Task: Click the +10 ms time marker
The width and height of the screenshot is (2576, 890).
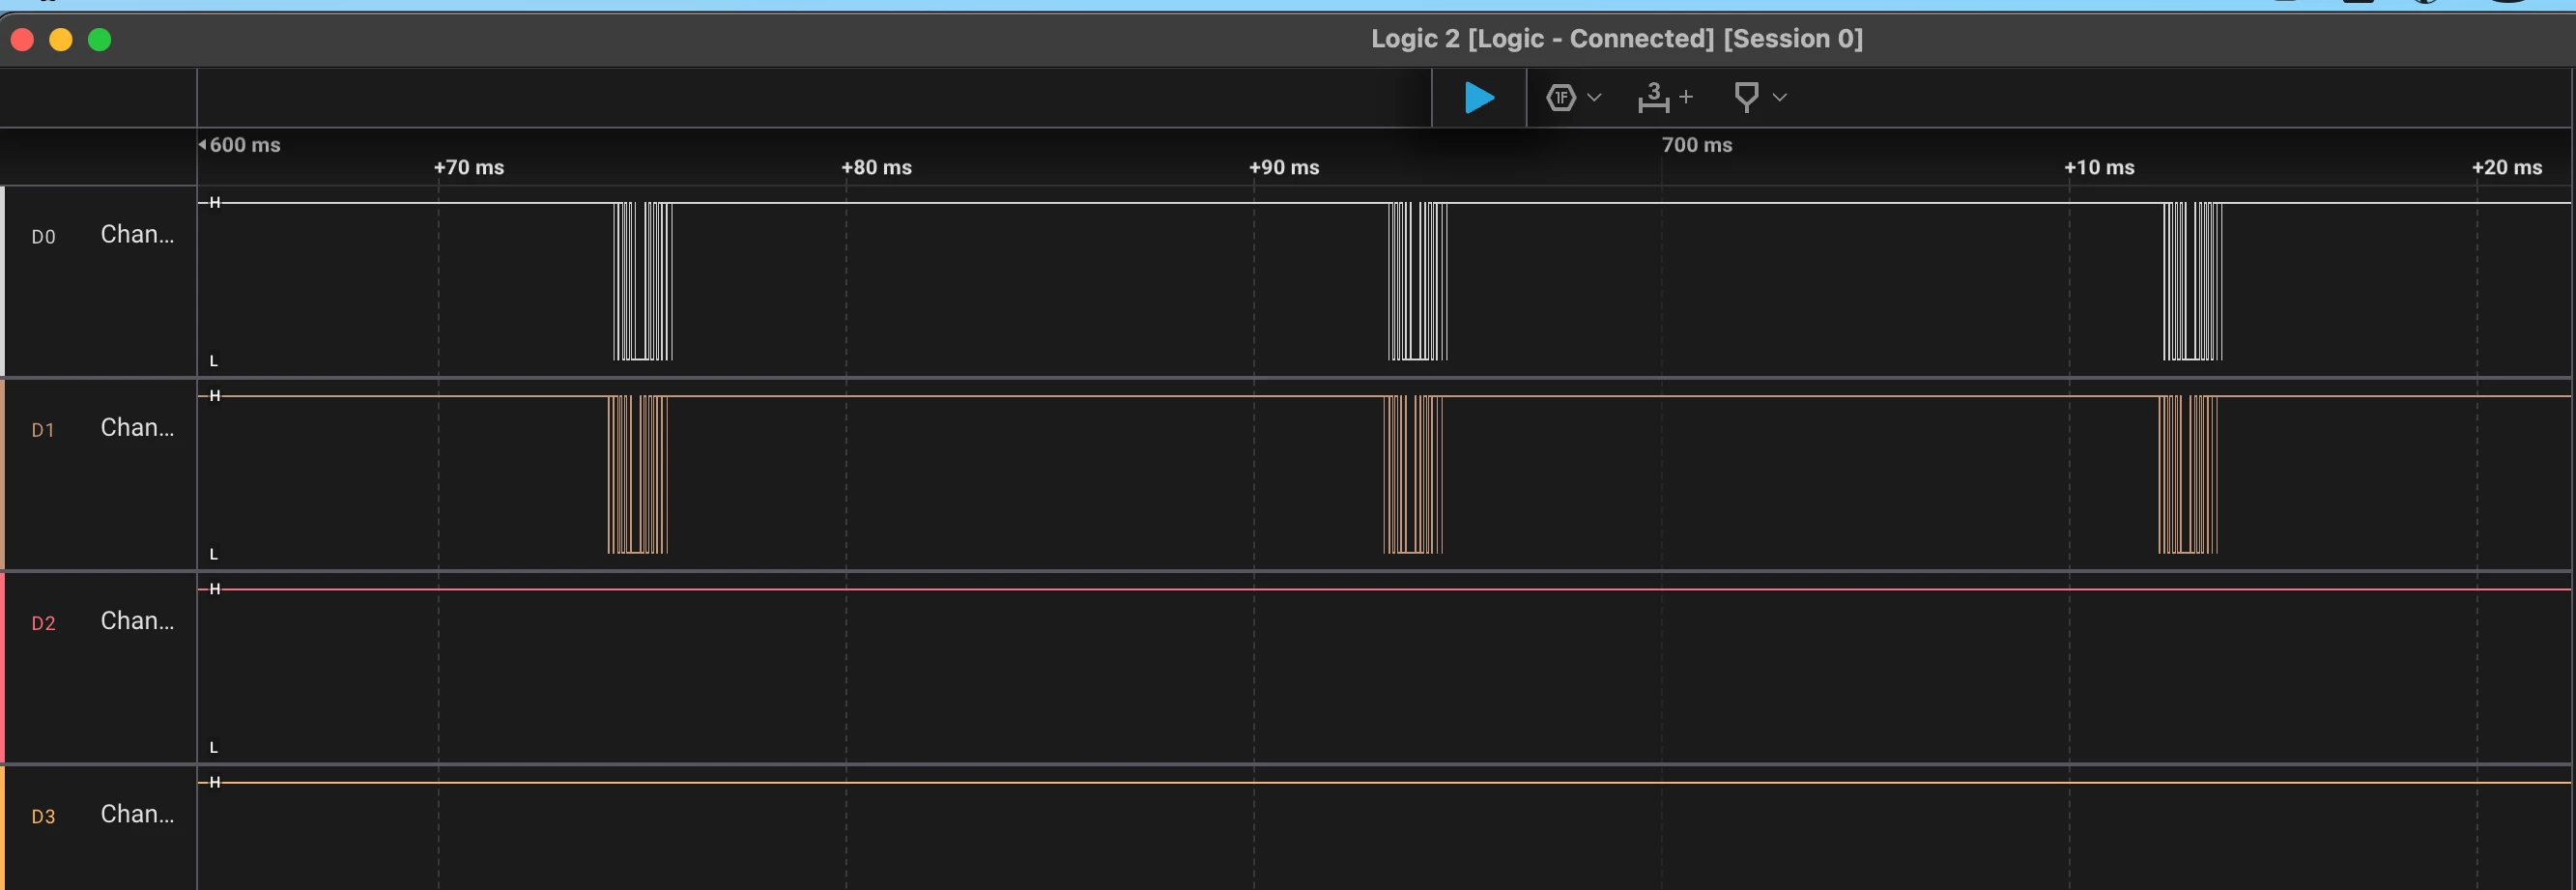Action: click(2099, 167)
